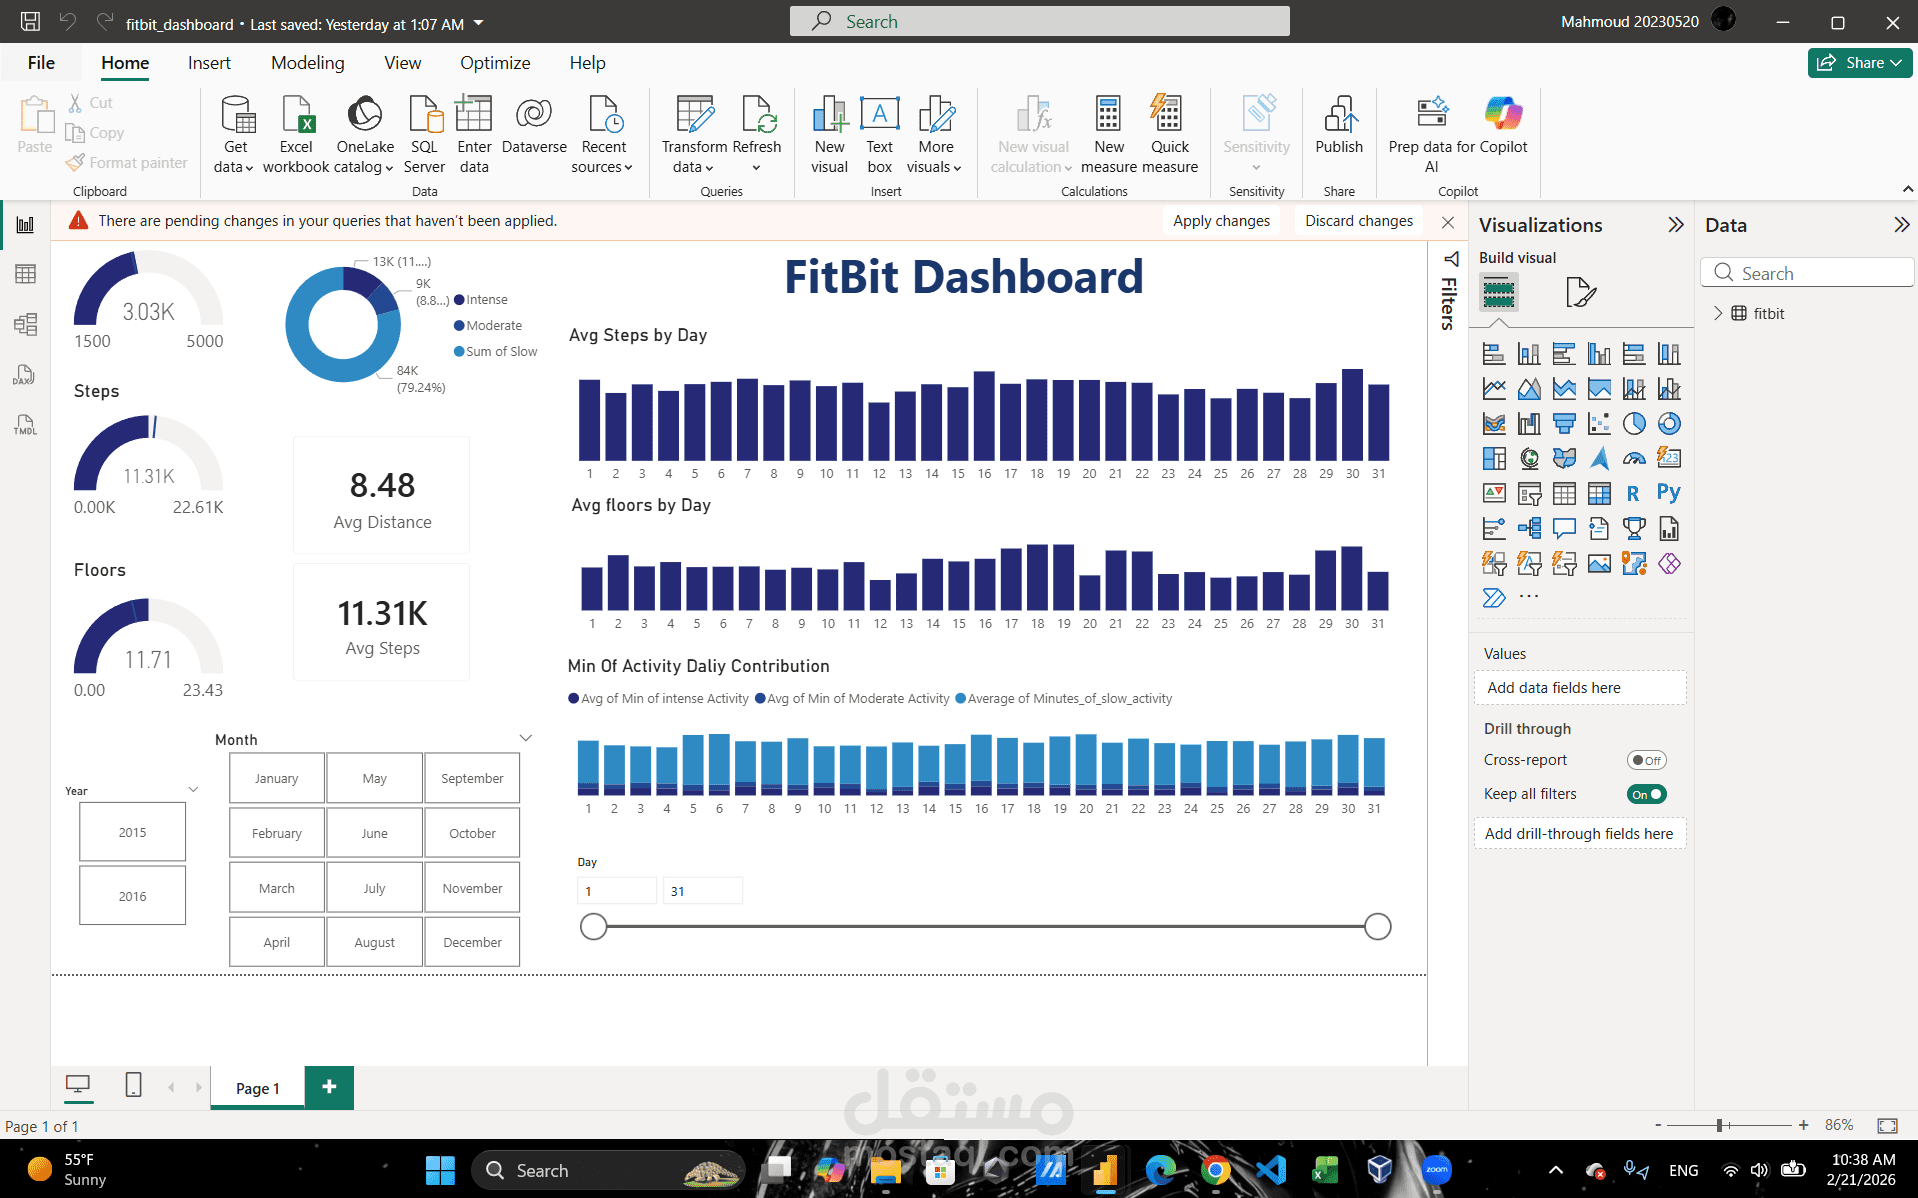The height and width of the screenshot is (1198, 1918).
Task: Open the TMDL view
Action: [25, 425]
